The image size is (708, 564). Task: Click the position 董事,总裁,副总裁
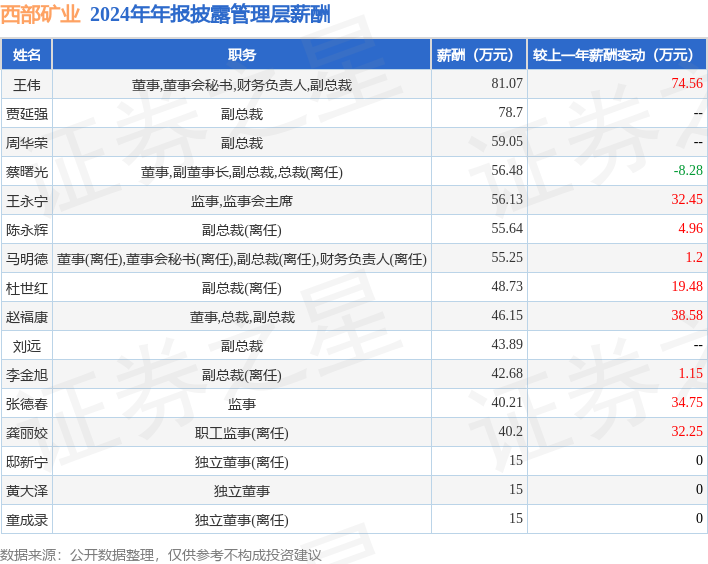[x=242, y=317]
